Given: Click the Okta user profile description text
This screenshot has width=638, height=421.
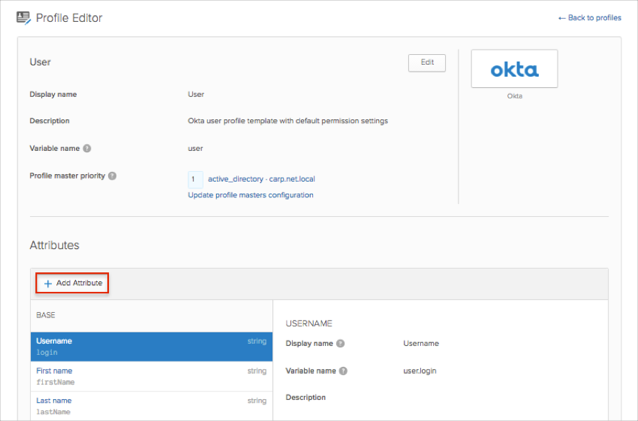Looking at the screenshot, I should coord(287,121).
